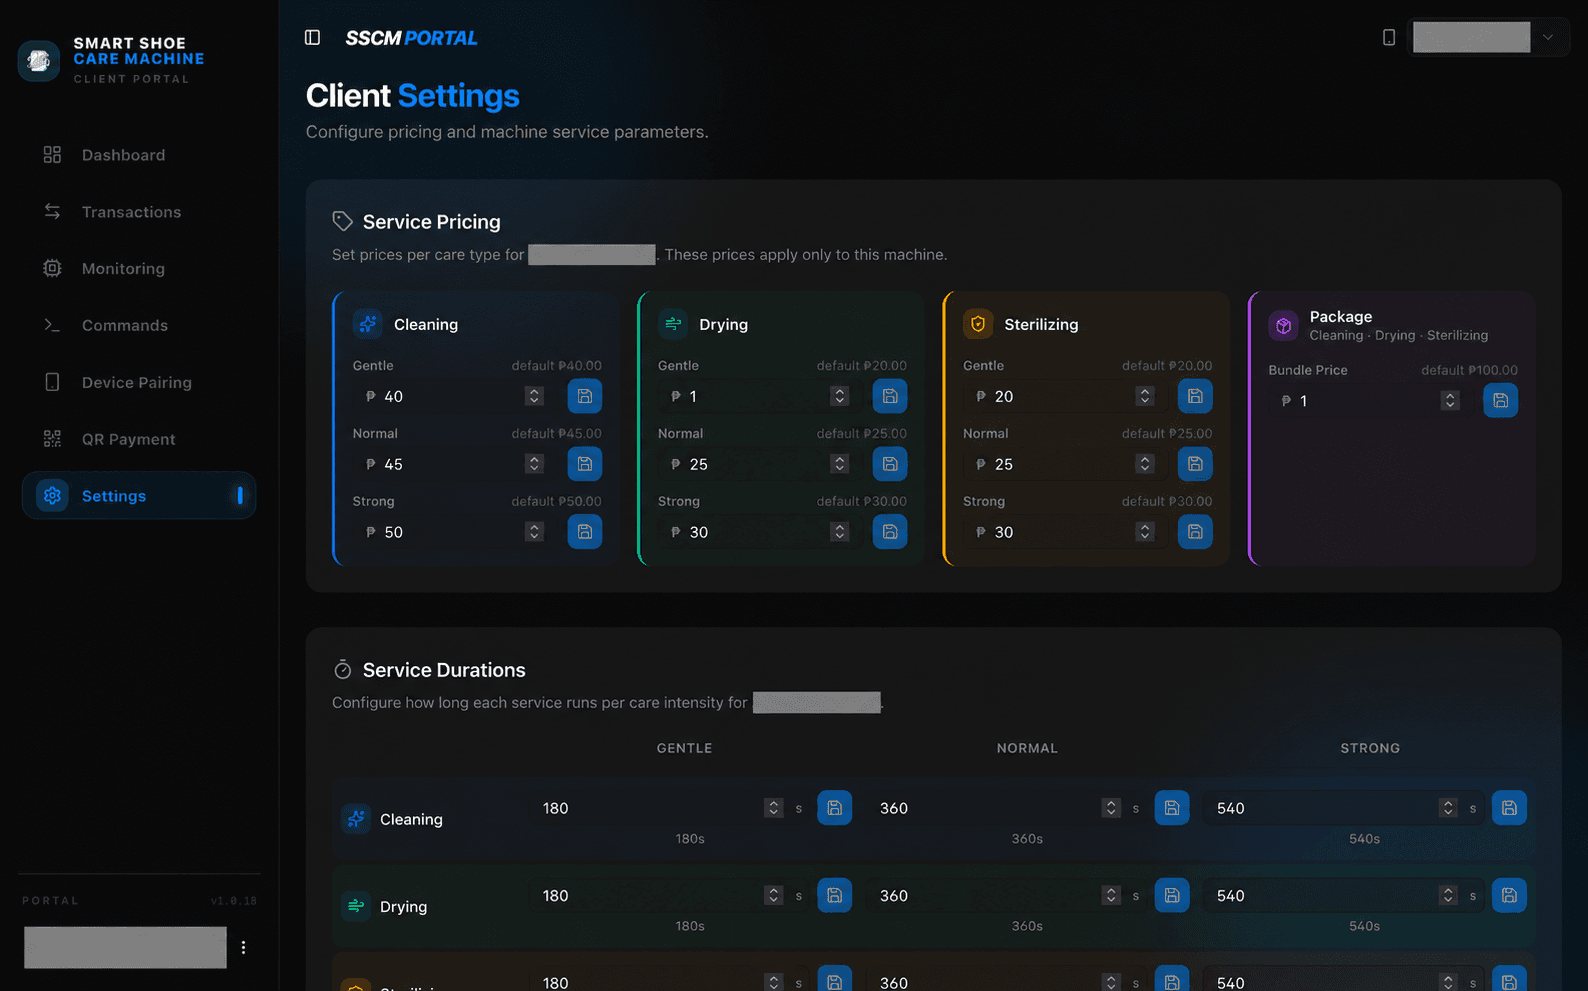Edit the Sterilizing Strong price field

pos(1065,532)
